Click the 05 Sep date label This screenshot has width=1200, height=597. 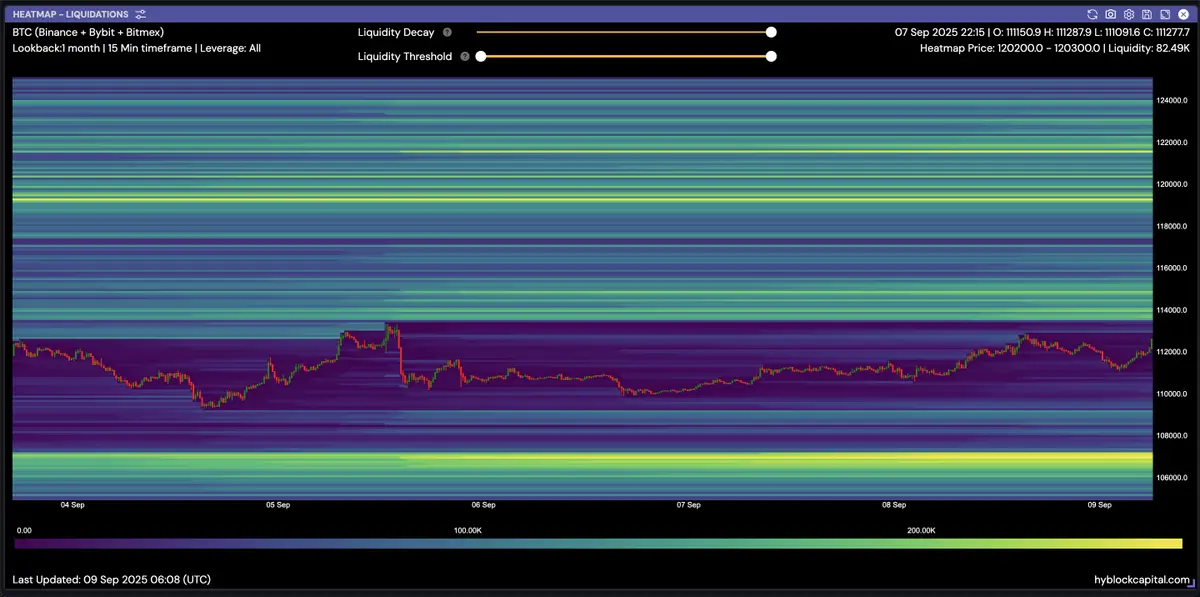pyautogui.click(x=278, y=505)
